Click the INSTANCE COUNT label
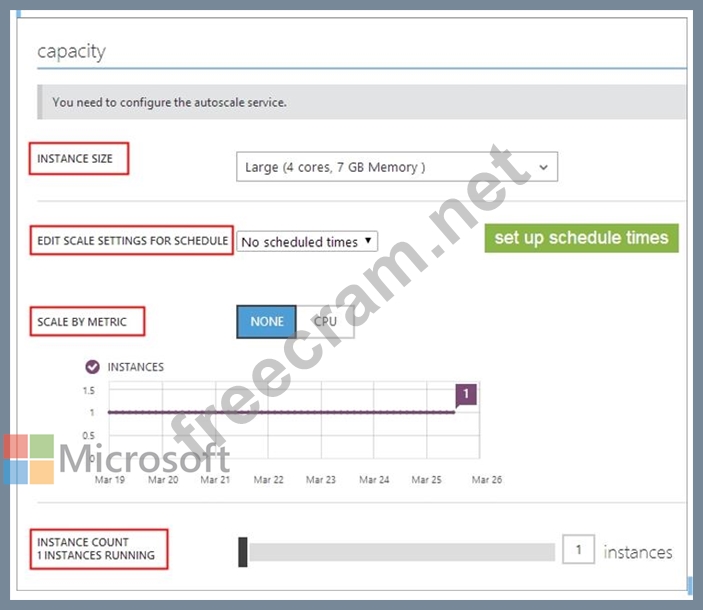This screenshot has width=703, height=610. [97, 549]
